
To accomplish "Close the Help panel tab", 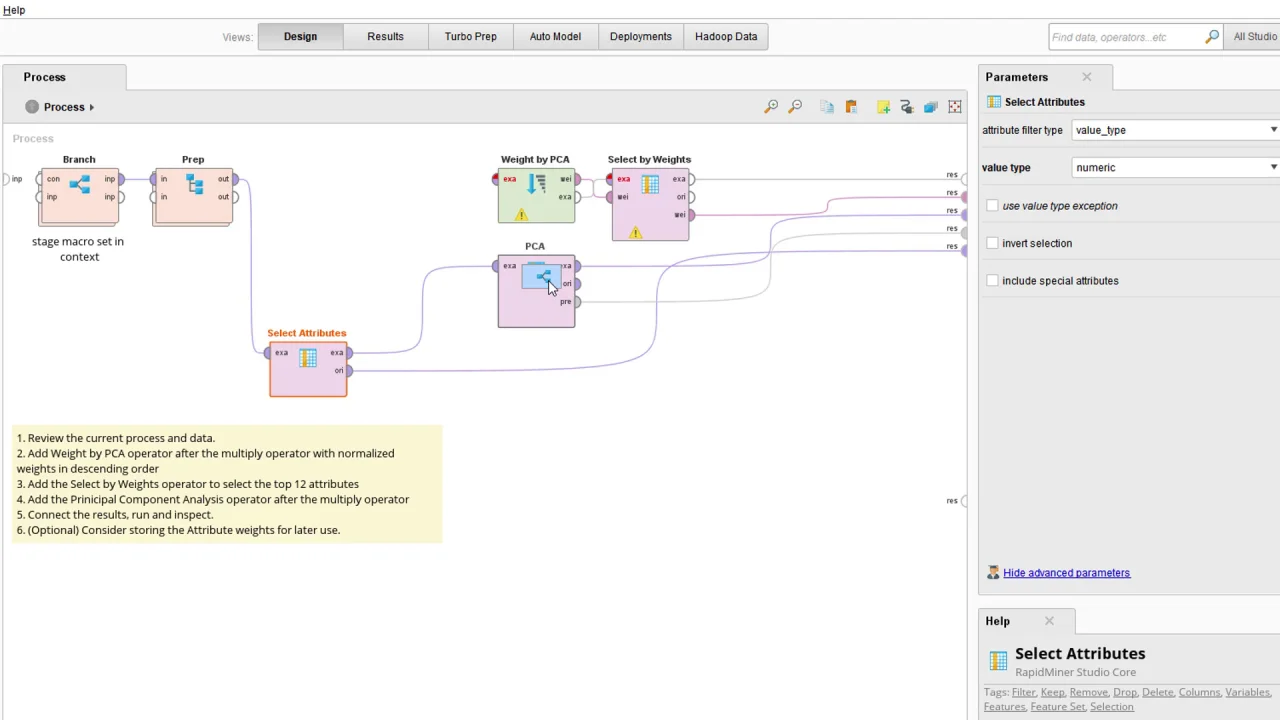I will pos(1049,621).
